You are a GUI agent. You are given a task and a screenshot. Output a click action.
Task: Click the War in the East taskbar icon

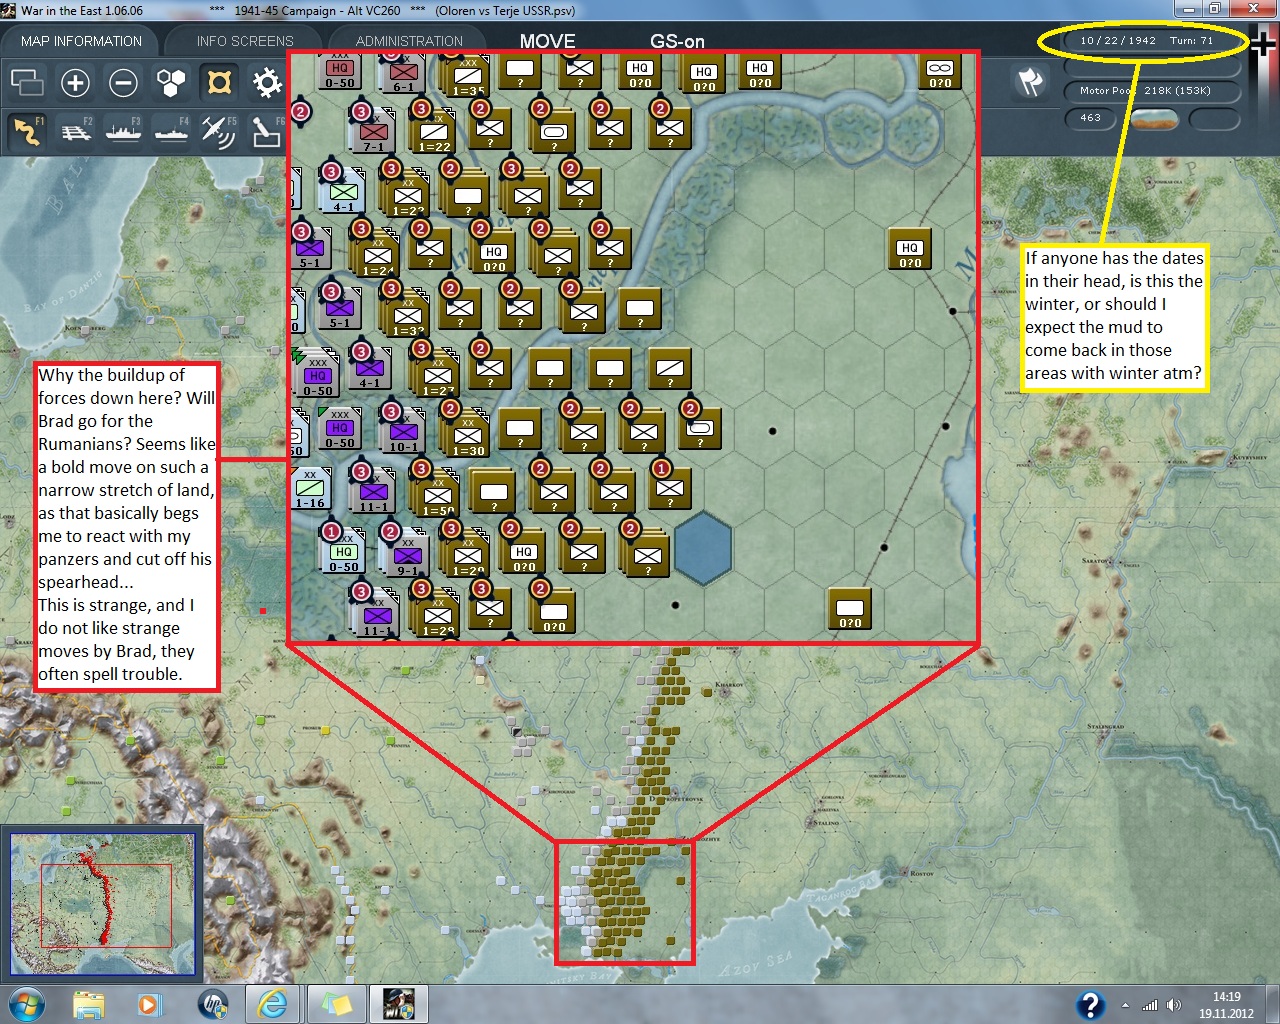point(399,1004)
